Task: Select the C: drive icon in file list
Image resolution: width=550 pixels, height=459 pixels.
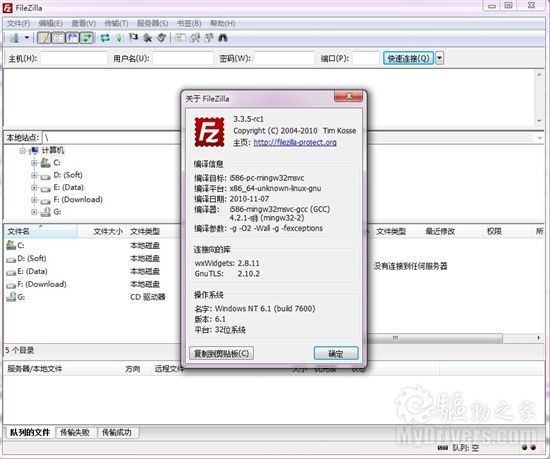Action: (x=11, y=245)
